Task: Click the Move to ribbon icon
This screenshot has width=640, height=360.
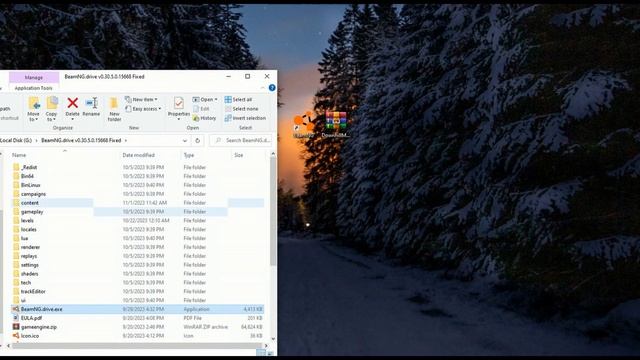Action: (x=33, y=109)
